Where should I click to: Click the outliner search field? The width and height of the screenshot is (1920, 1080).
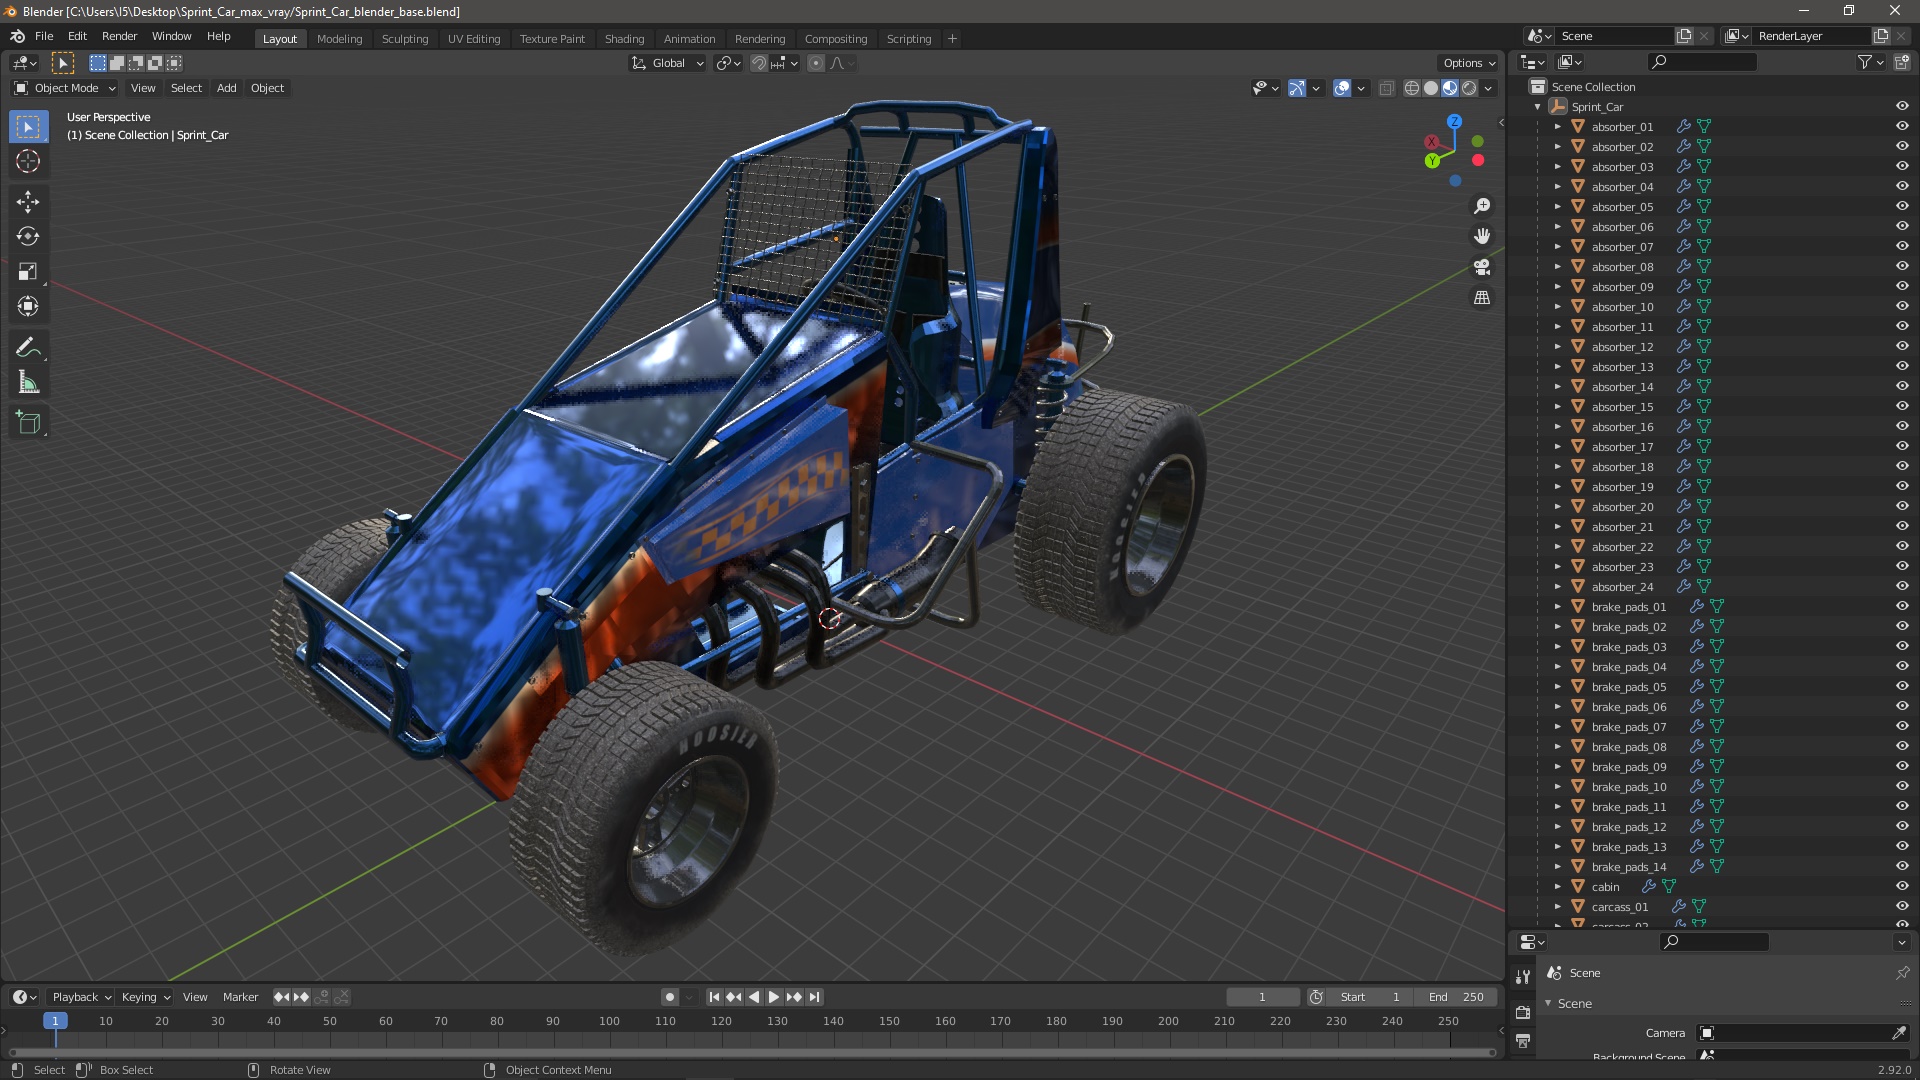click(1702, 62)
